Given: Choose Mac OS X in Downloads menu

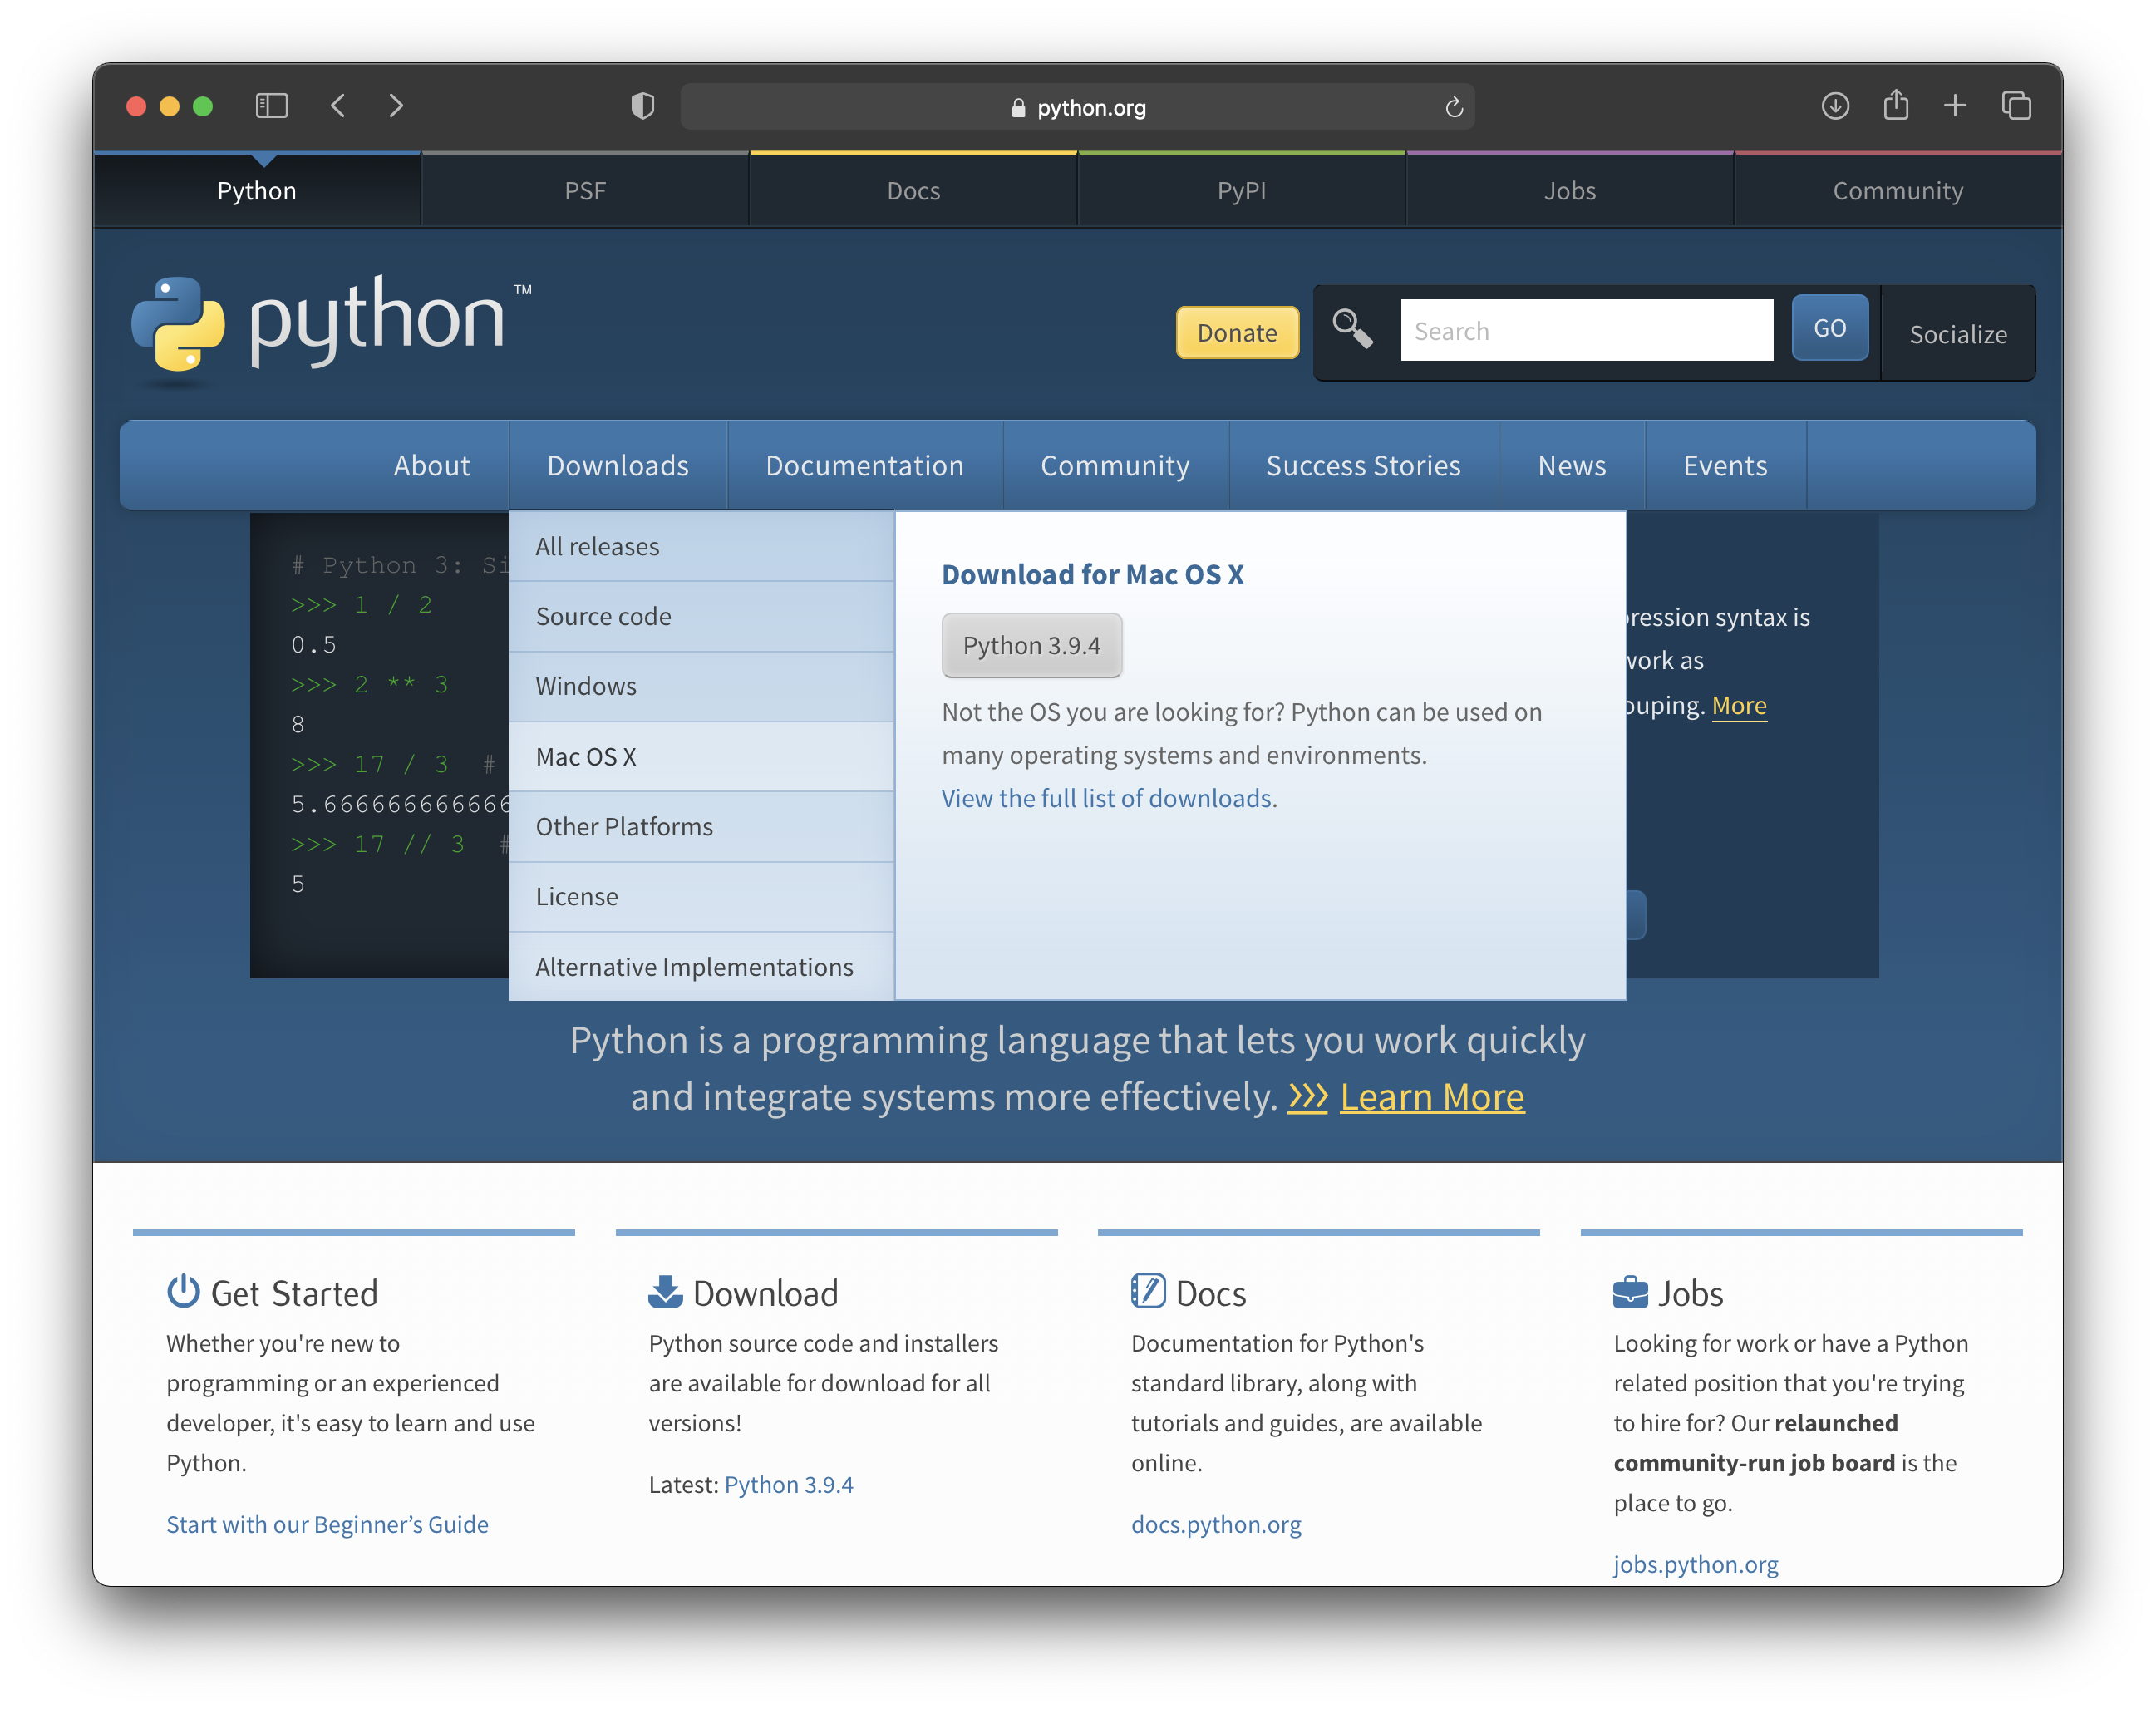Looking at the screenshot, I should pyautogui.click(x=701, y=756).
